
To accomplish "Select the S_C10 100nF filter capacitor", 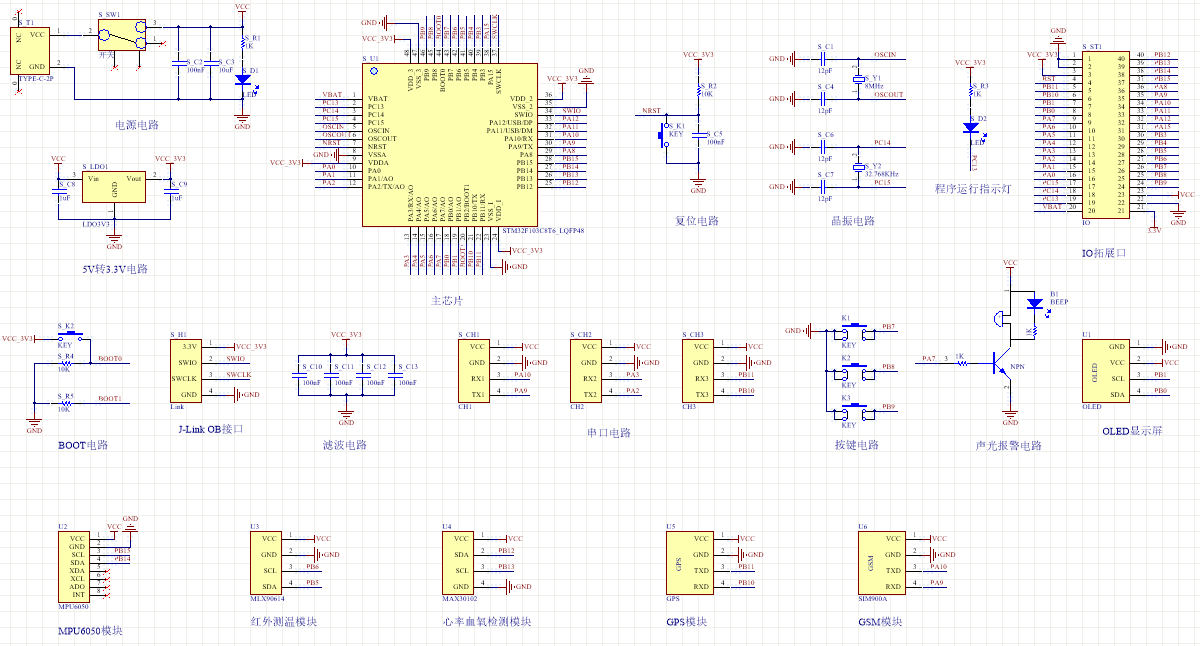I will coord(298,374).
